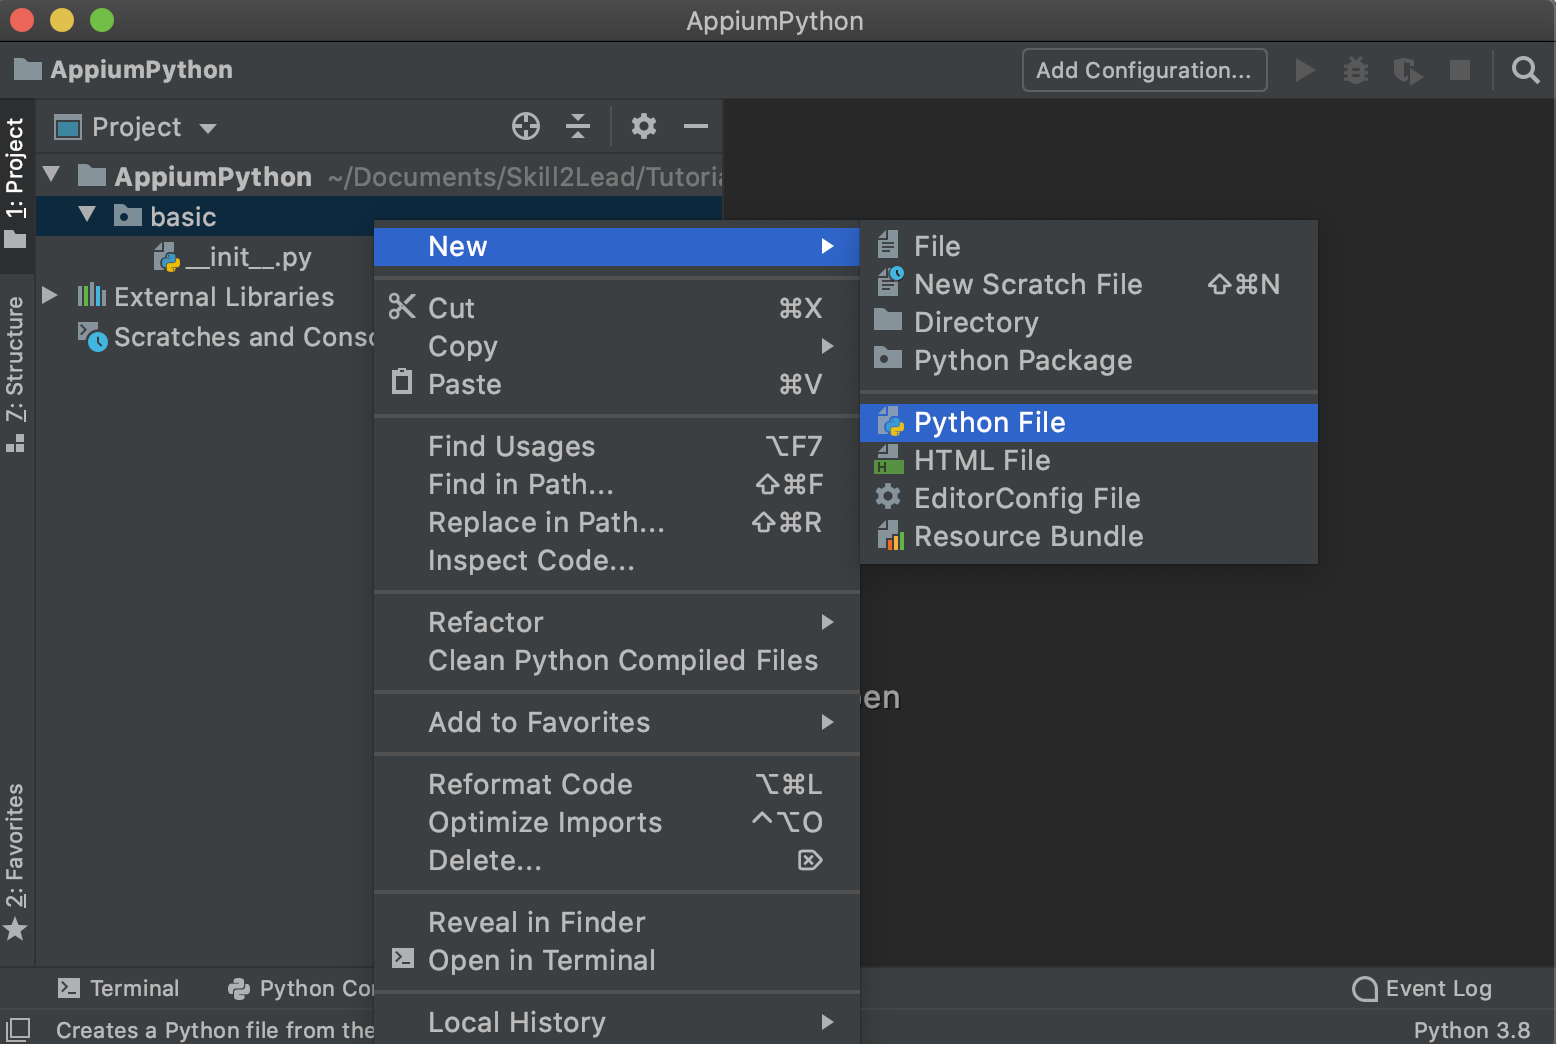
Task: Open Project panel settings gear
Action: pos(644,126)
